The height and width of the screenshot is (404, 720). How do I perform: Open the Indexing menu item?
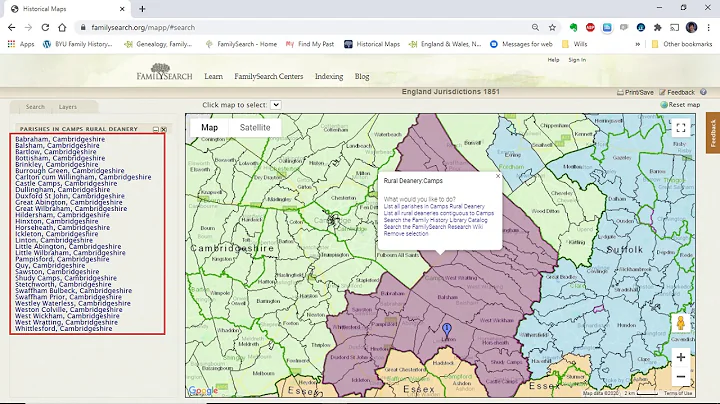(x=329, y=76)
